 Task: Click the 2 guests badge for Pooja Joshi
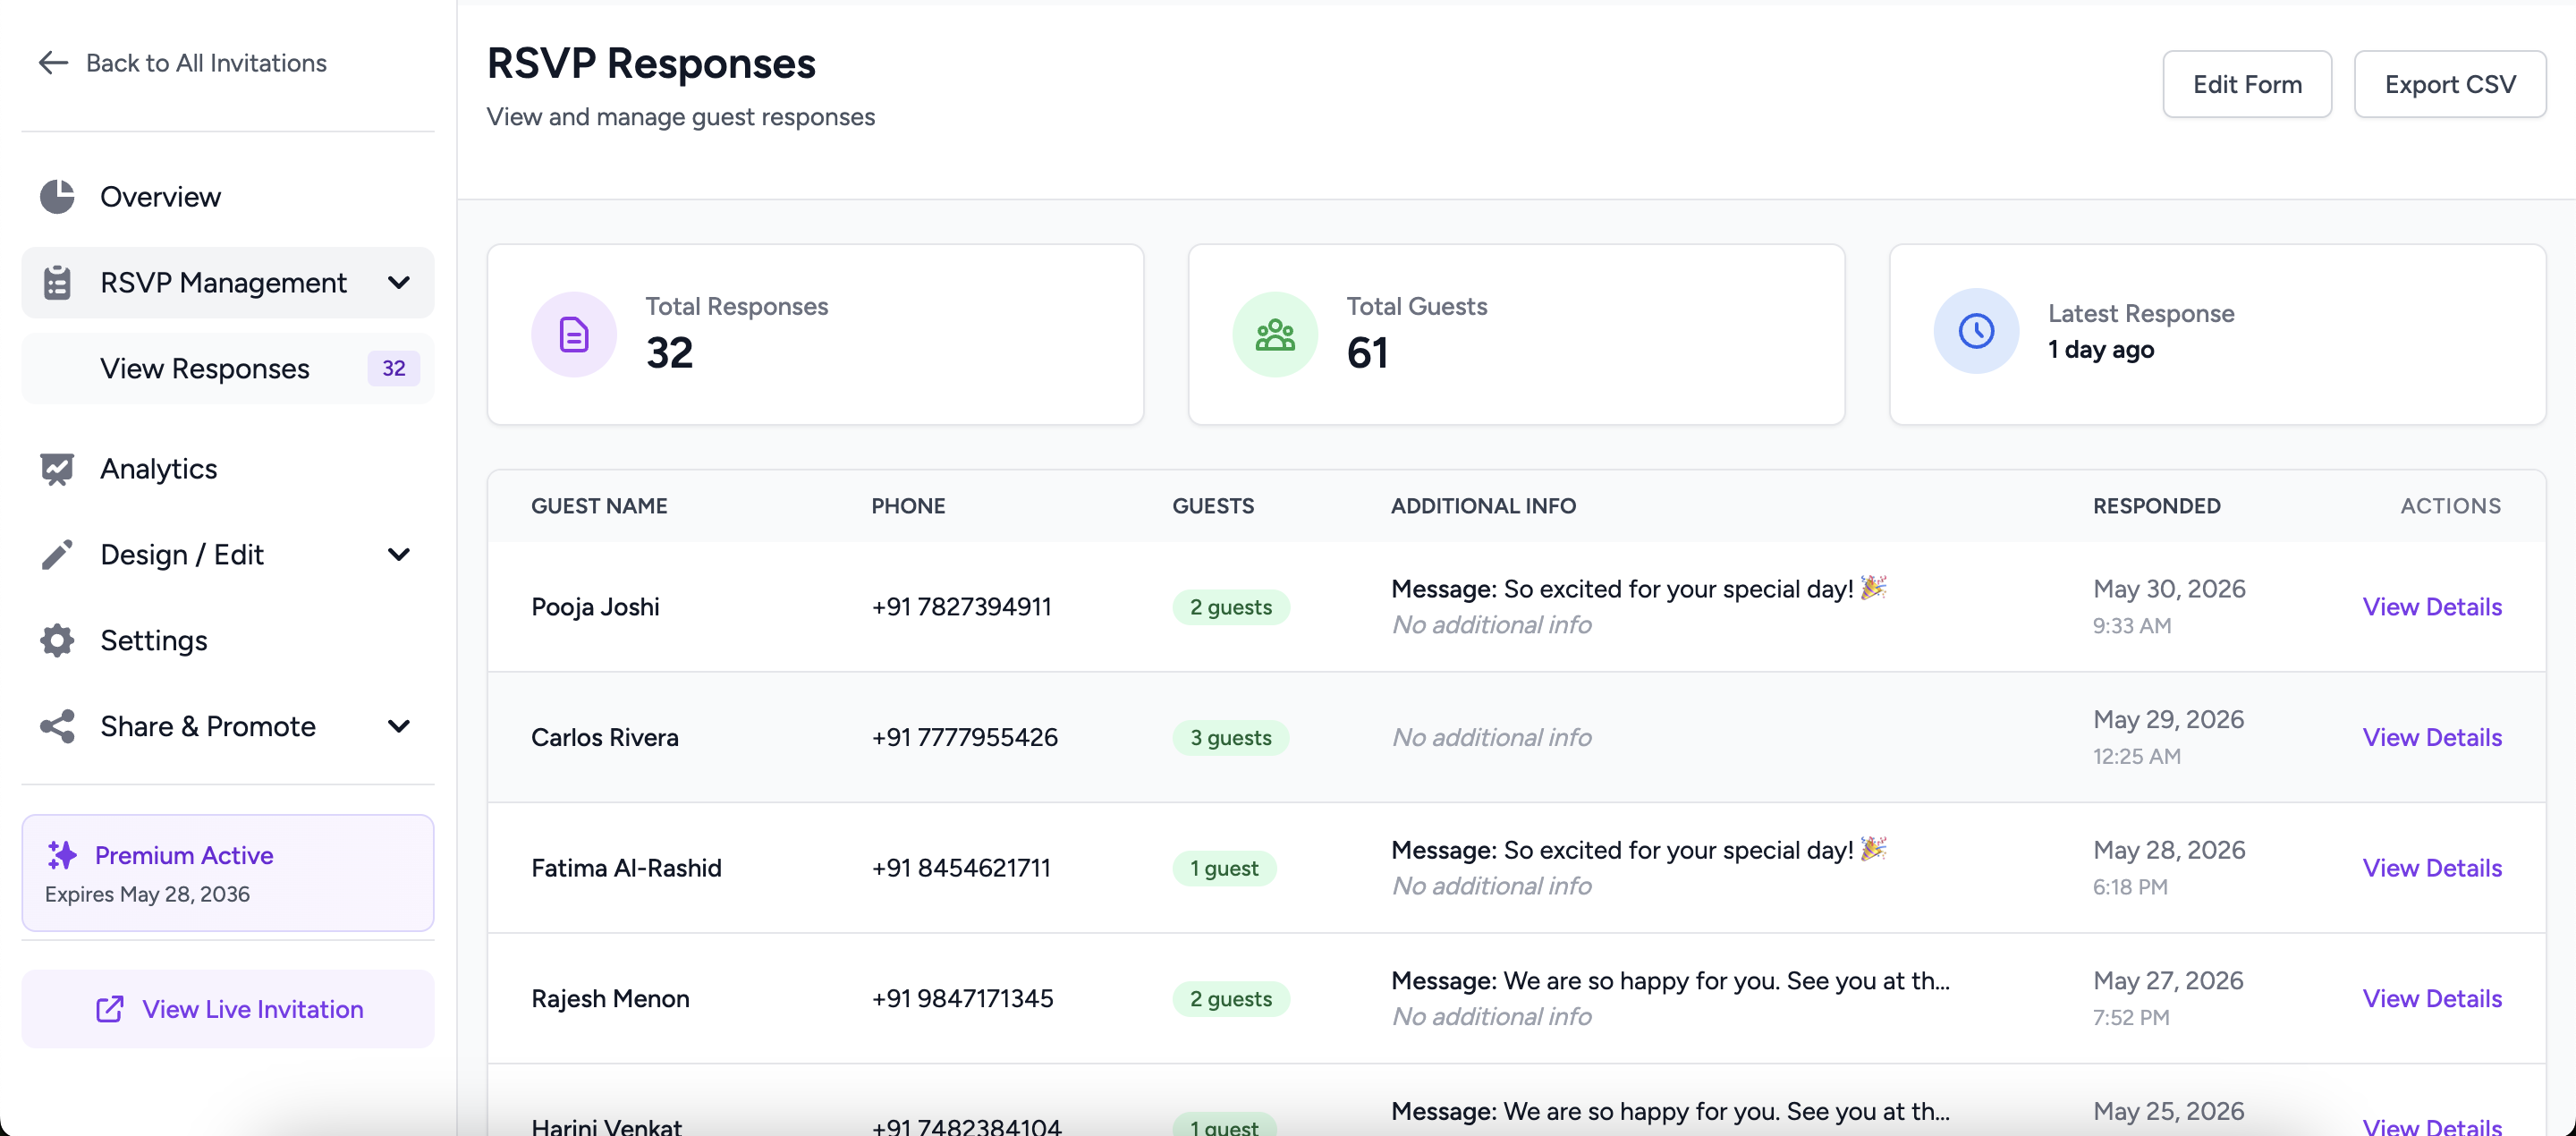click(1231, 607)
